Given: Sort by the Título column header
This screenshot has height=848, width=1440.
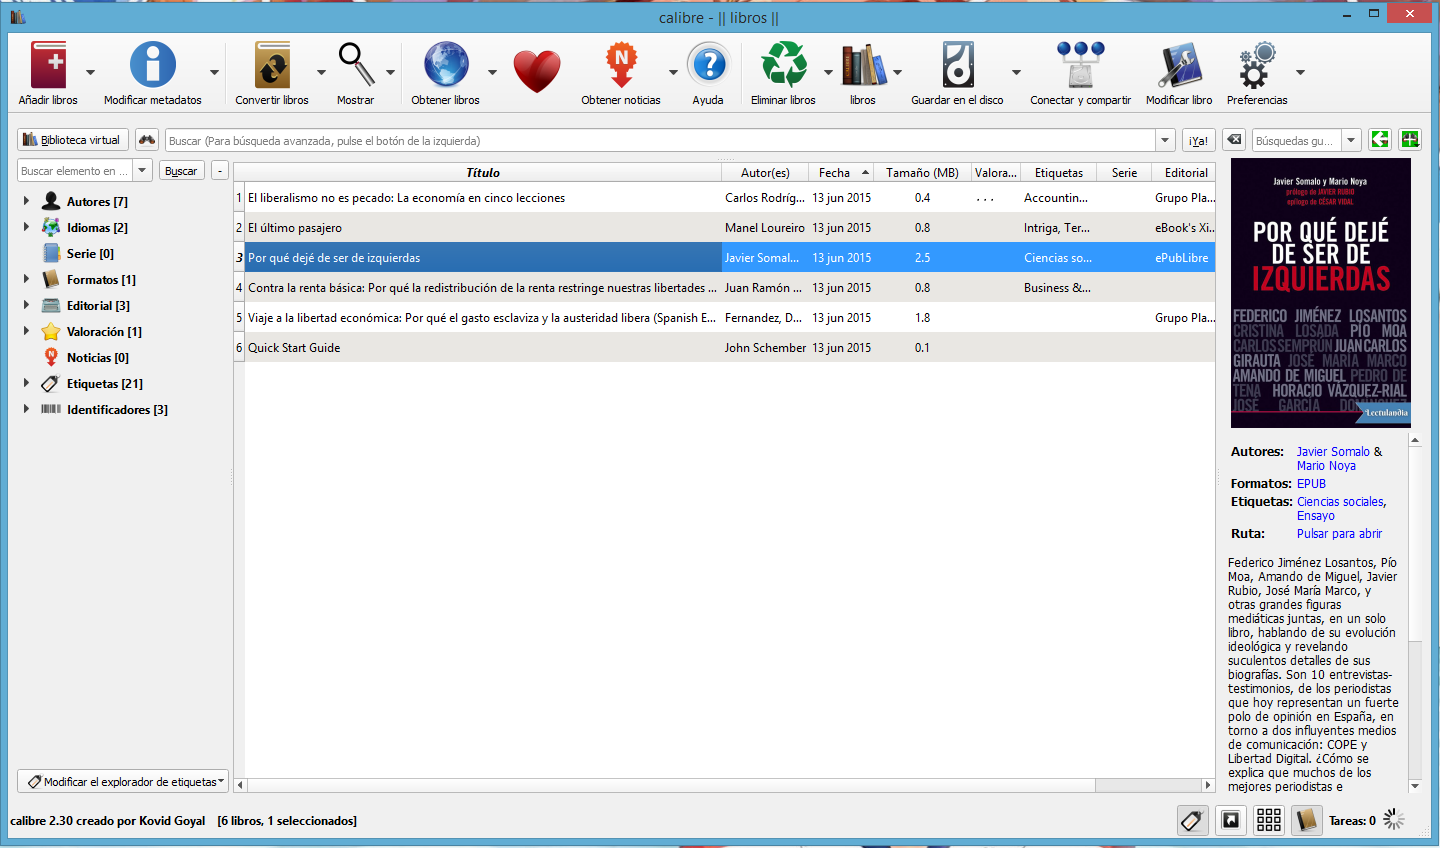Looking at the screenshot, I should [483, 173].
